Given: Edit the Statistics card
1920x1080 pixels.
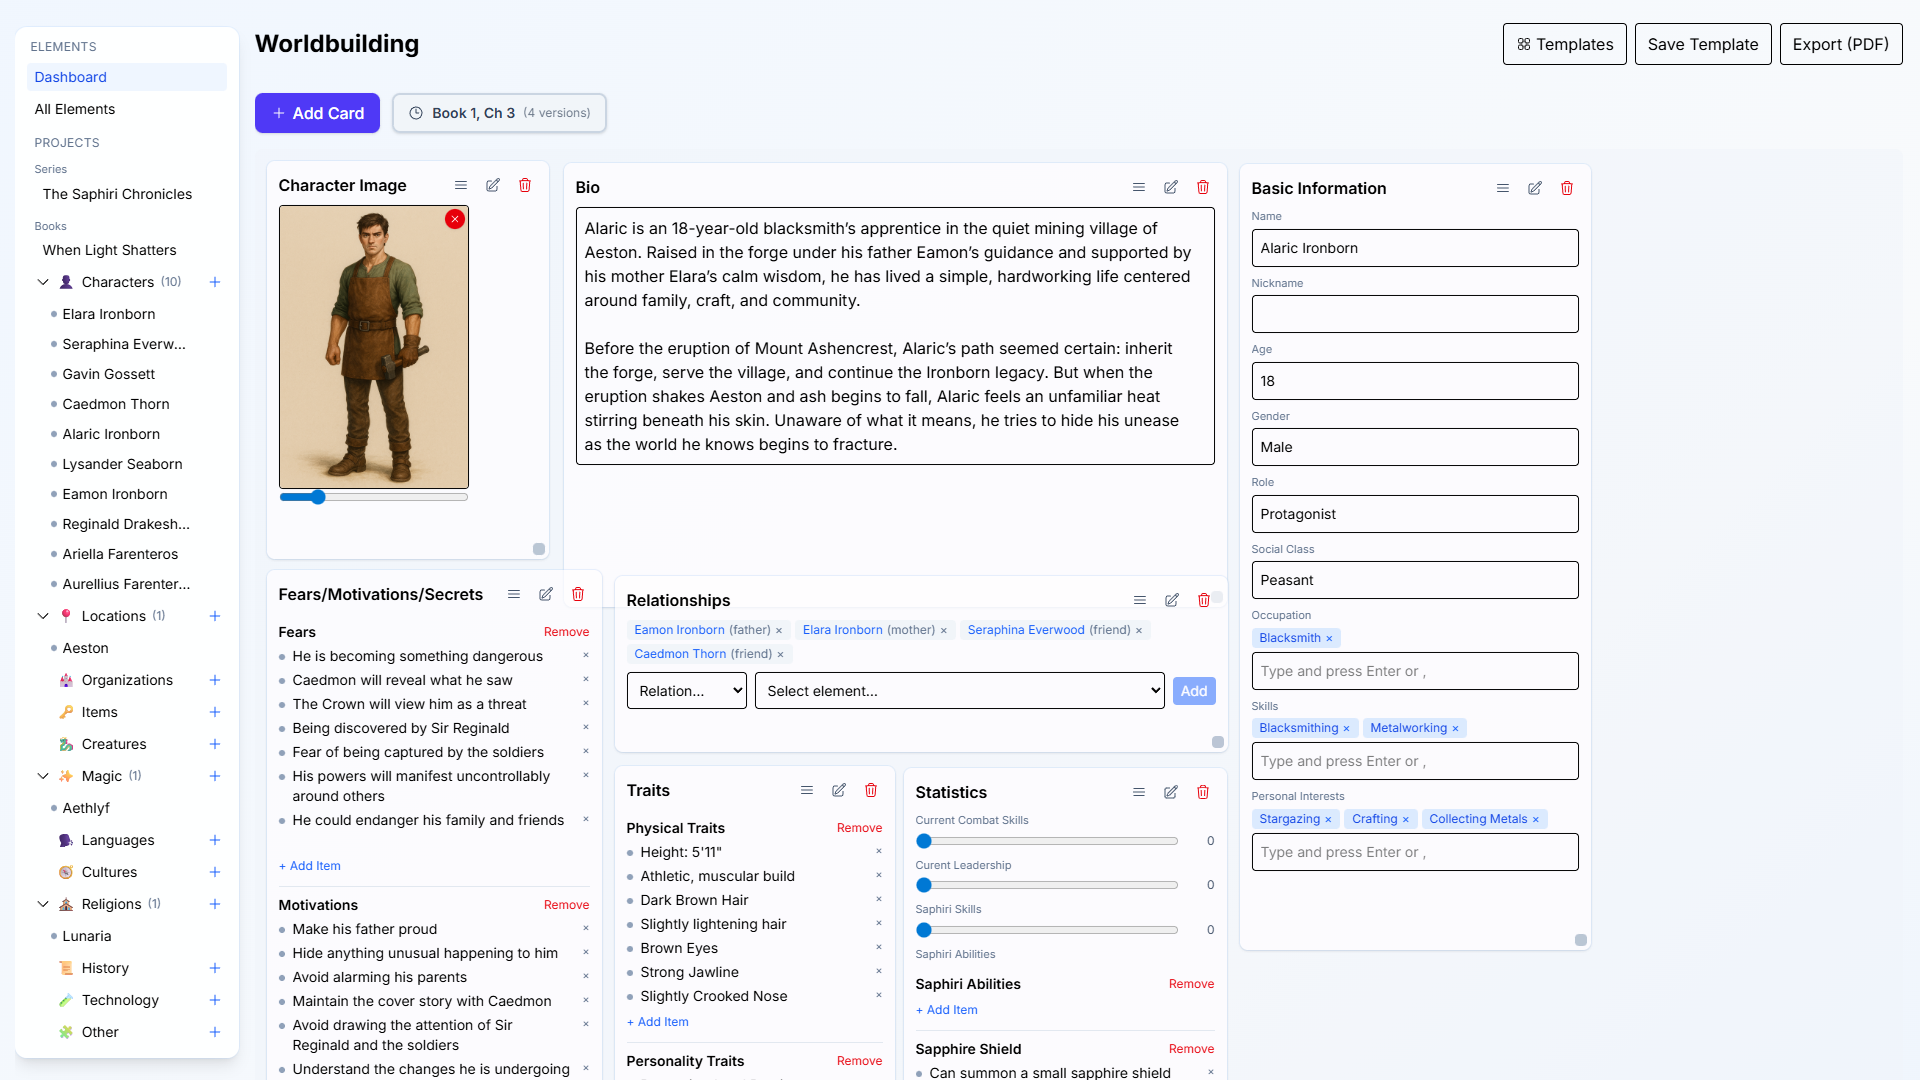Looking at the screenshot, I should (x=1171, y=793).
